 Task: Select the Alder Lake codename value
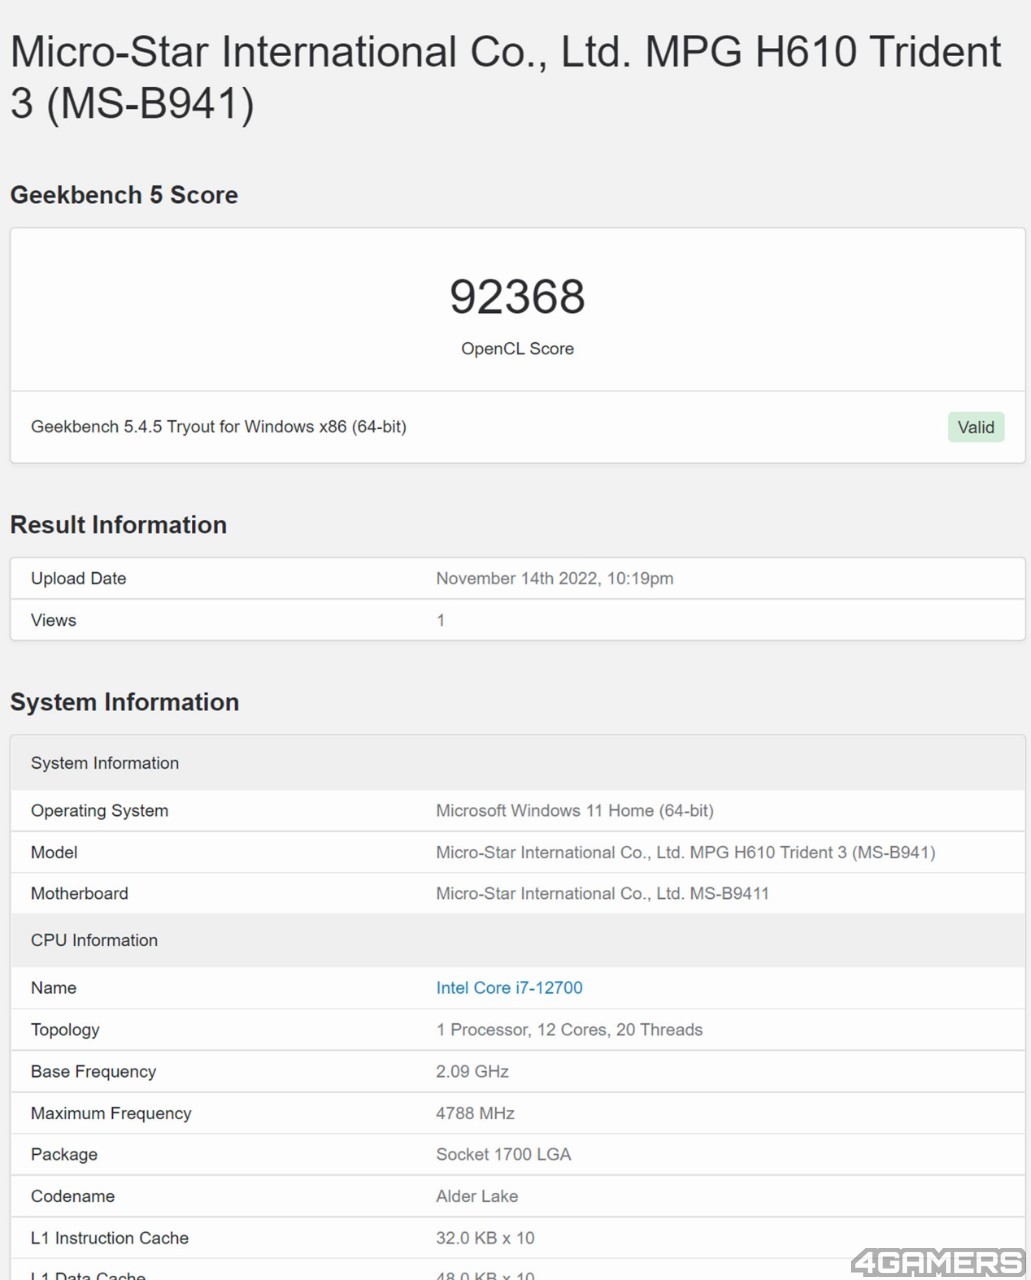tap(477, 1197)
